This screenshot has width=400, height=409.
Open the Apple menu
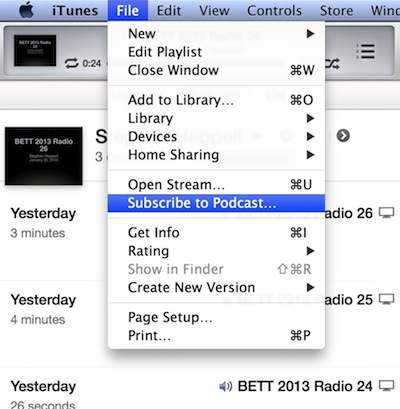tap(27, 10)
